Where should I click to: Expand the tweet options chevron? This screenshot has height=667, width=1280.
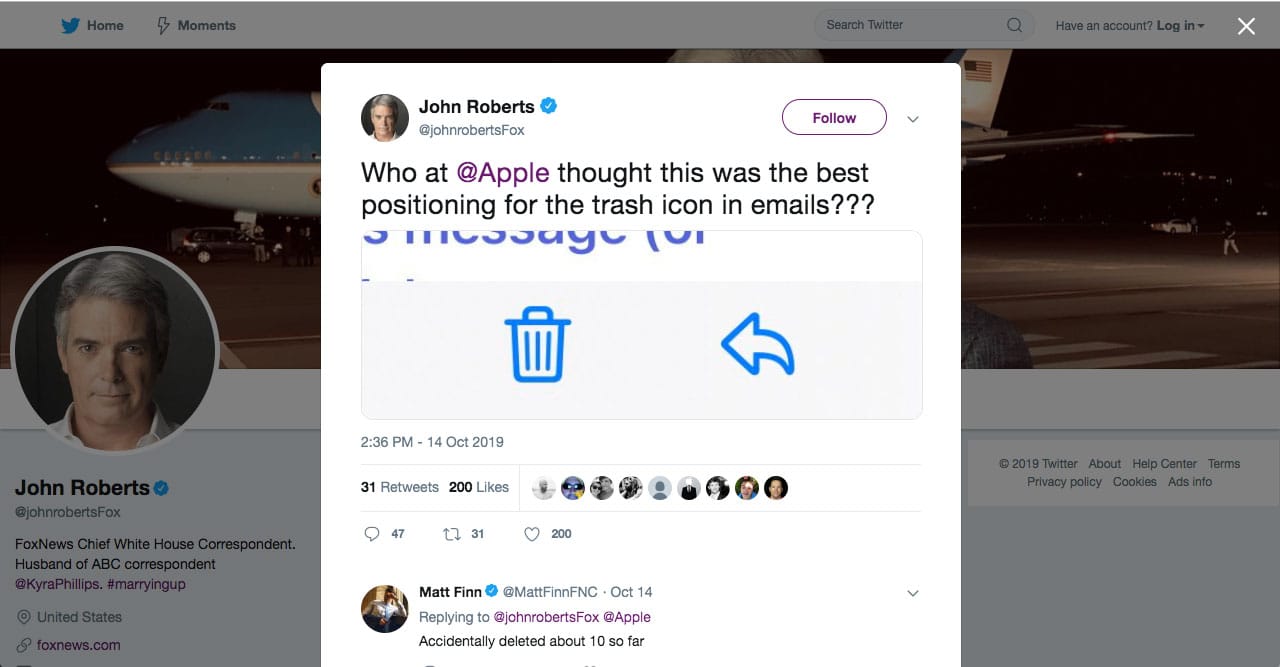click(x=912, y=118)
